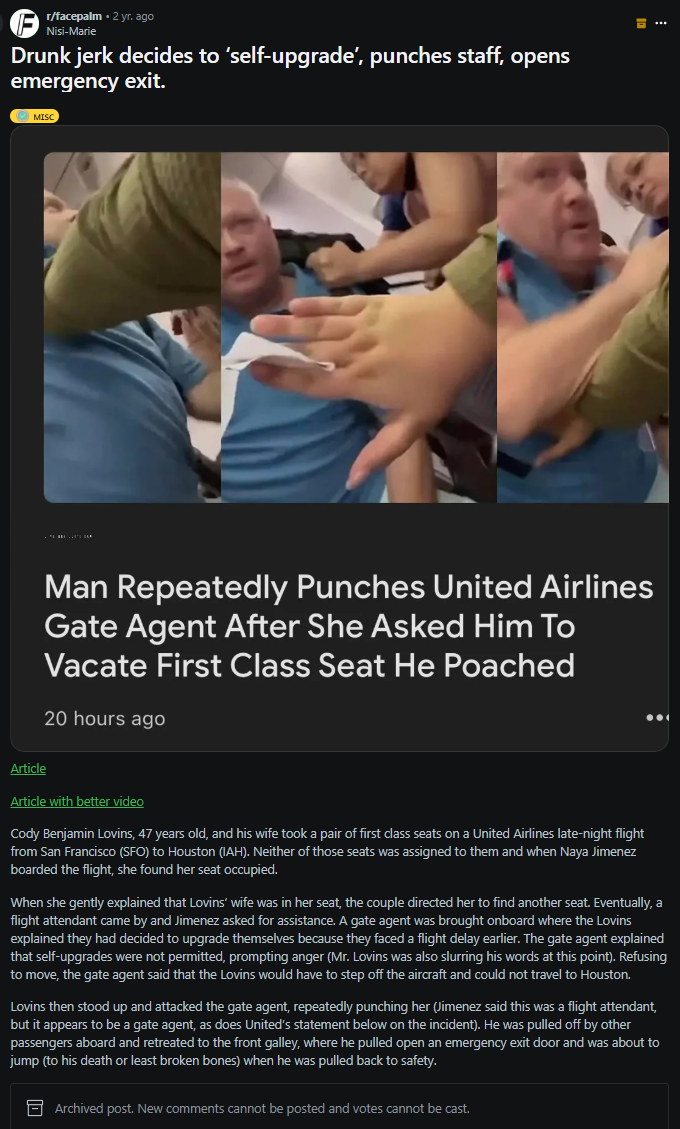This screenshot has height=1129, width=680.
Task: View the left thumbnail with green sleeve
Action: [133, 328]
